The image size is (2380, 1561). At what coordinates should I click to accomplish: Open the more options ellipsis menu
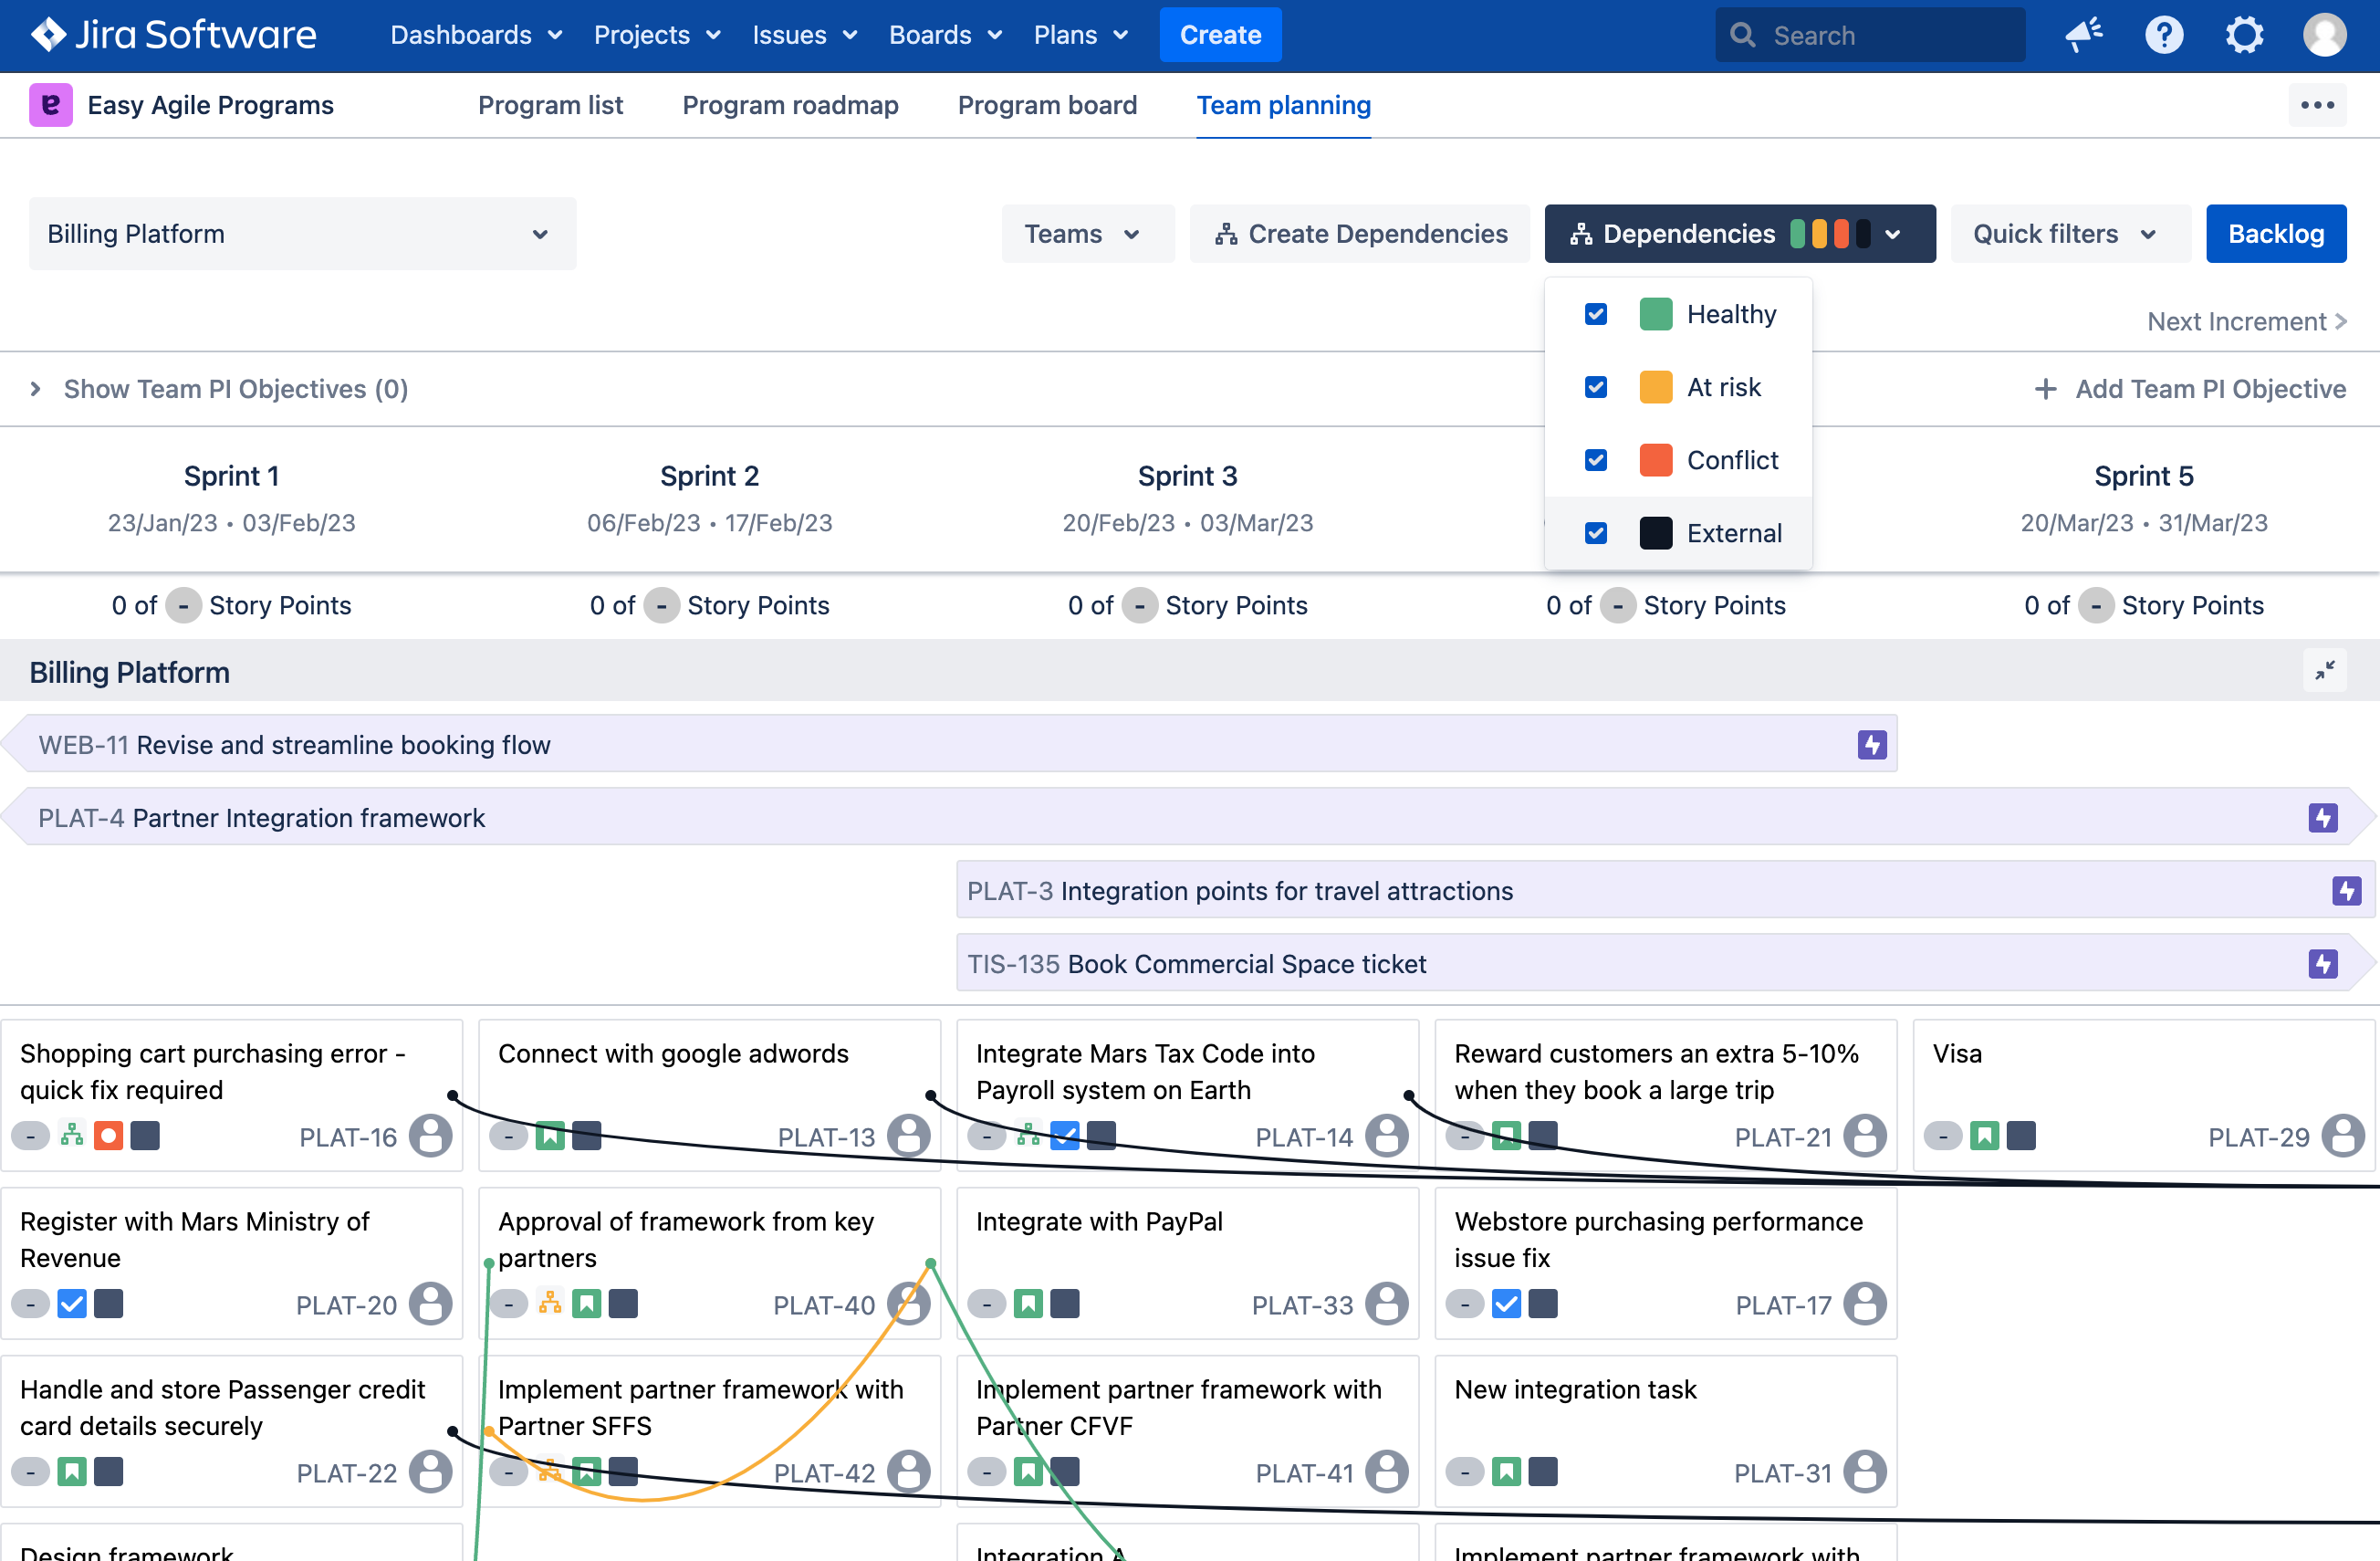(x=2317, y=105)
